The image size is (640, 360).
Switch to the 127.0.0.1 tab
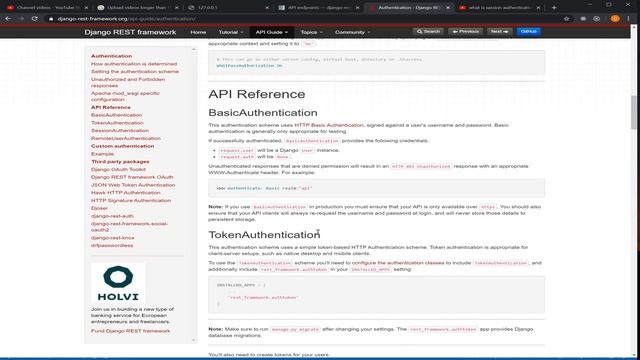228,7
